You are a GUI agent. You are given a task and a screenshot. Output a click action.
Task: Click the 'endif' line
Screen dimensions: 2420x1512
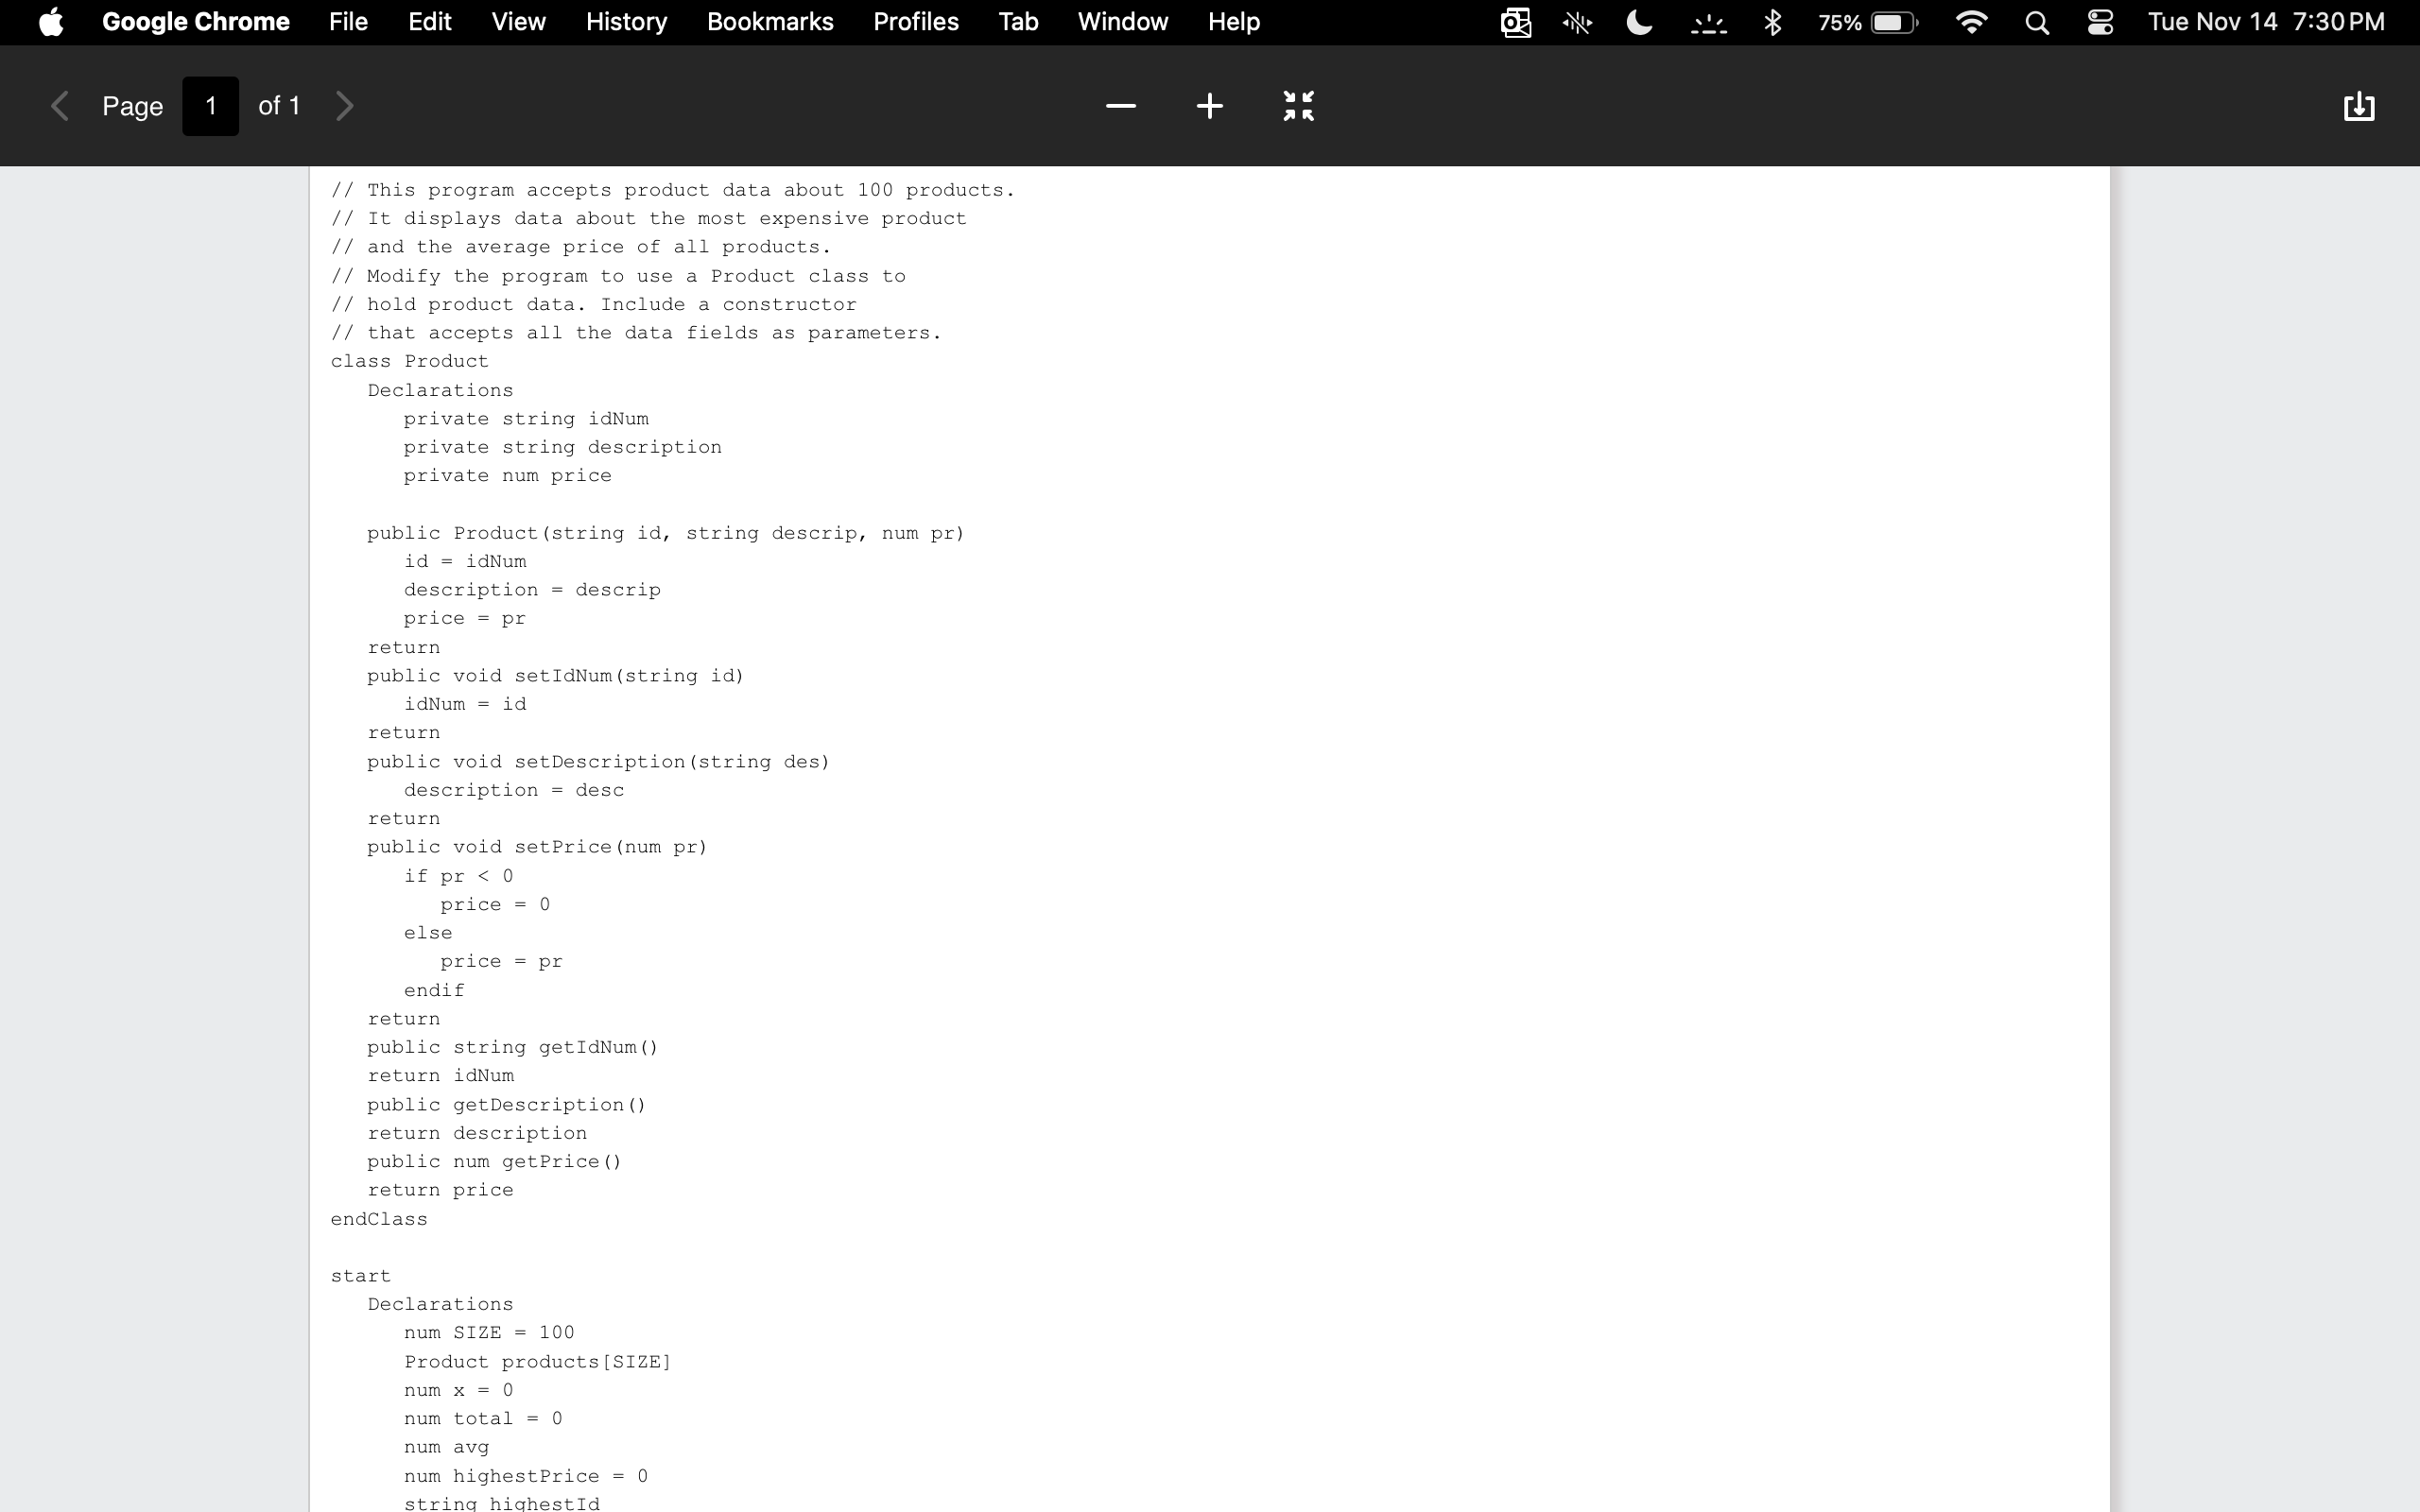[434, 990]
